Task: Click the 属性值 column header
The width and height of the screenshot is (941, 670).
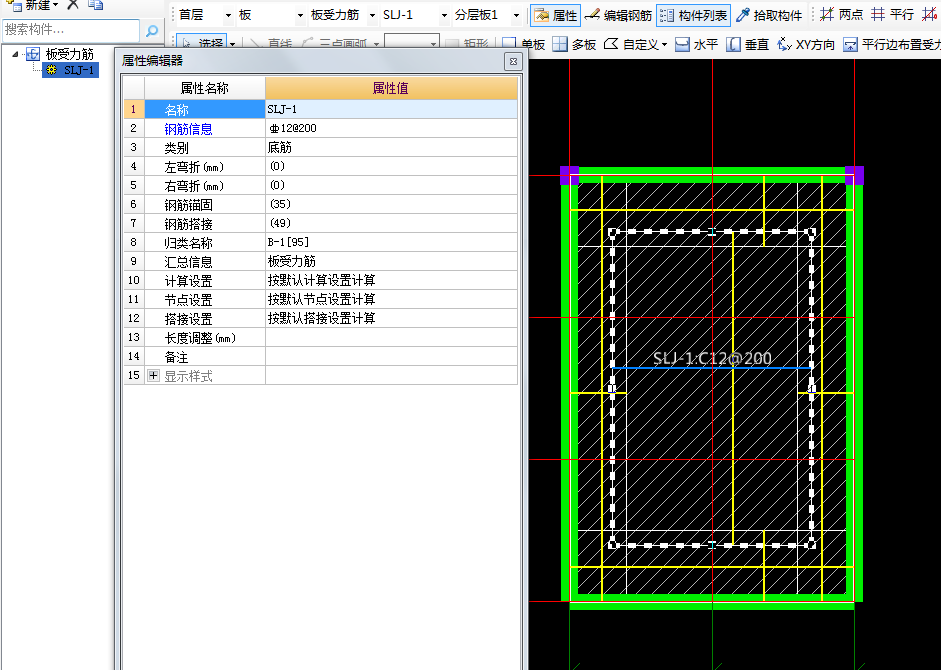Action: 391,88
